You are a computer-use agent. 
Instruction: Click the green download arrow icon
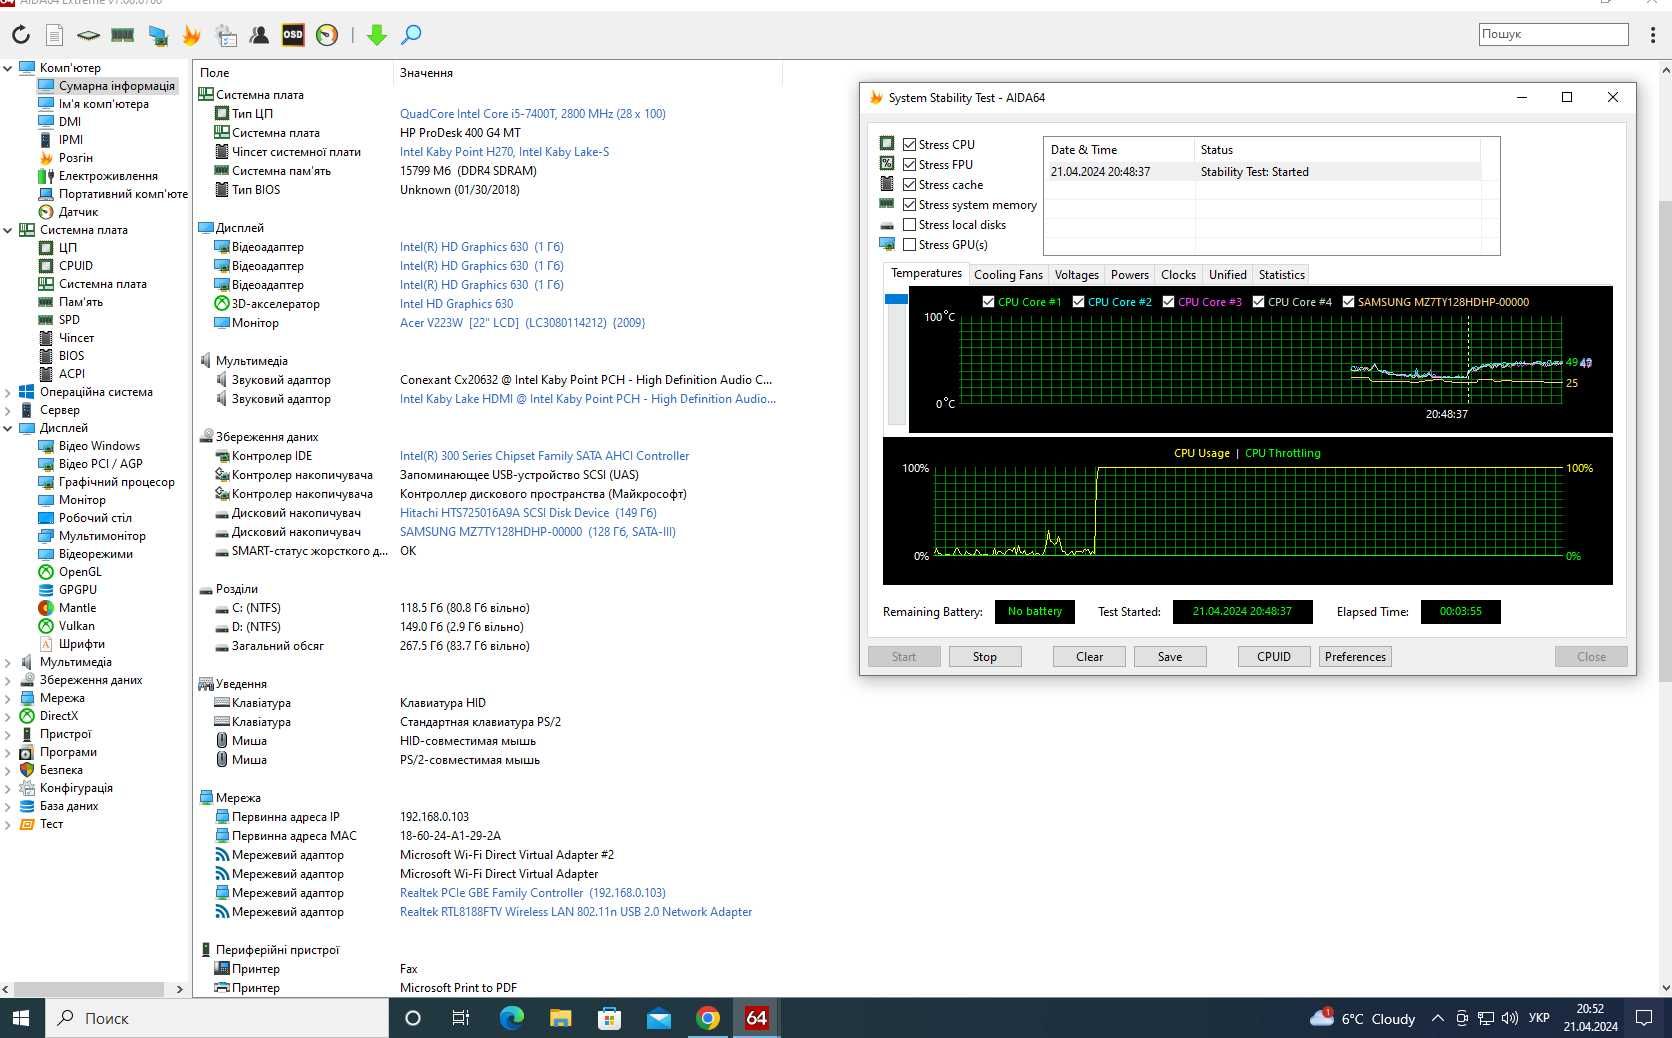click(376, 35)
